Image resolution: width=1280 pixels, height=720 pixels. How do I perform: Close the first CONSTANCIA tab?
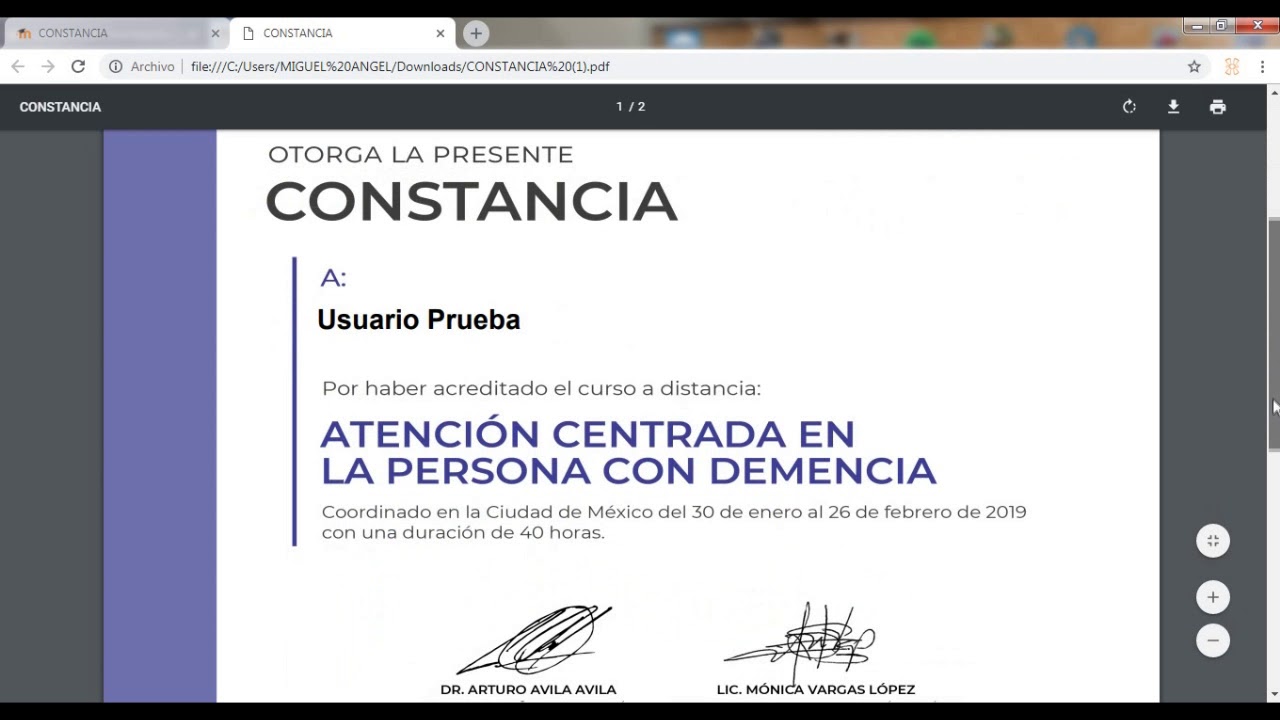point(215,33)
